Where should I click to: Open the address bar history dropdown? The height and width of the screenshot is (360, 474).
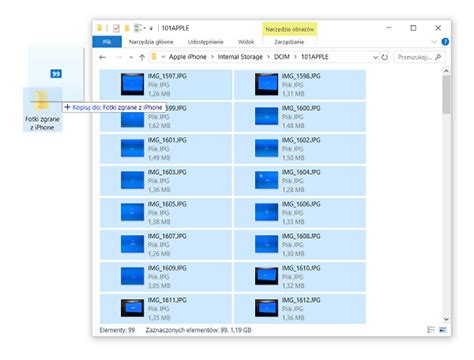(375, 57)
